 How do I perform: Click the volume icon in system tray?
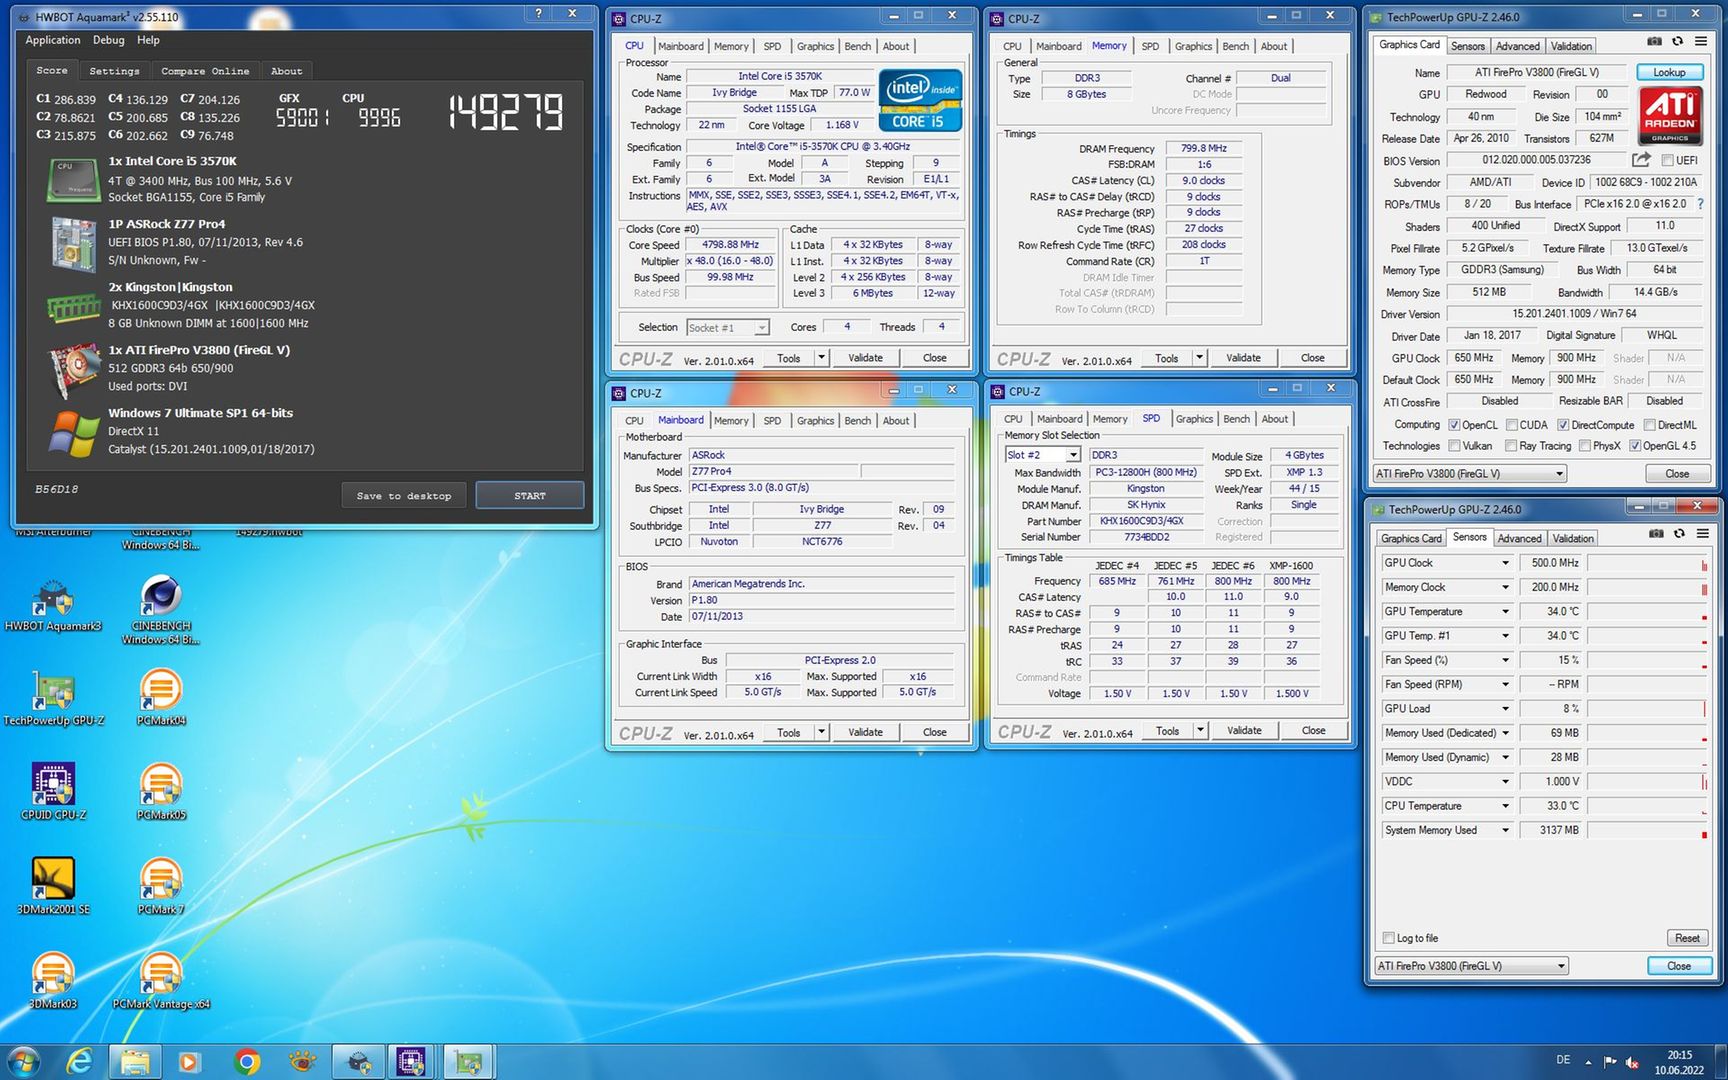click(x=1632, y=1062)
